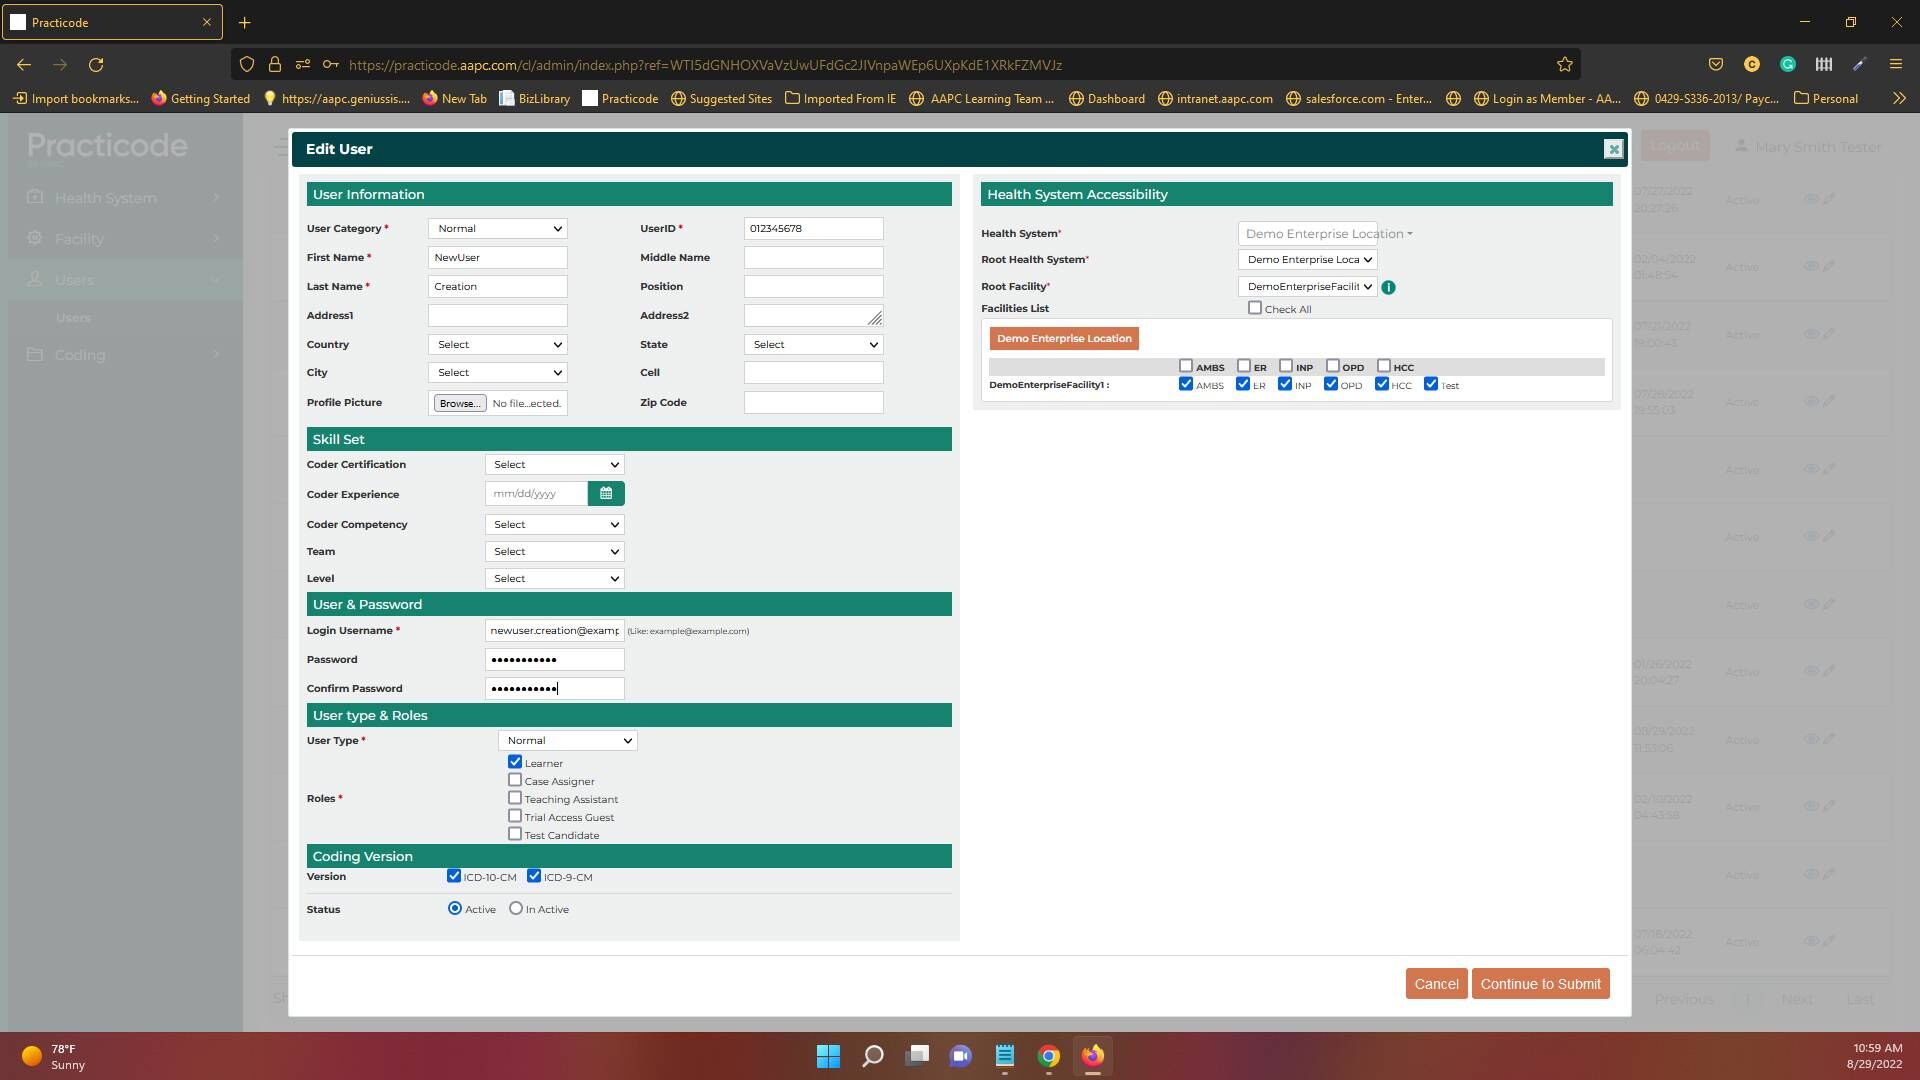Open Chrome from the taskbar
Viewport: 1920px width, 1080px height.
[x=1048, y=1056]
